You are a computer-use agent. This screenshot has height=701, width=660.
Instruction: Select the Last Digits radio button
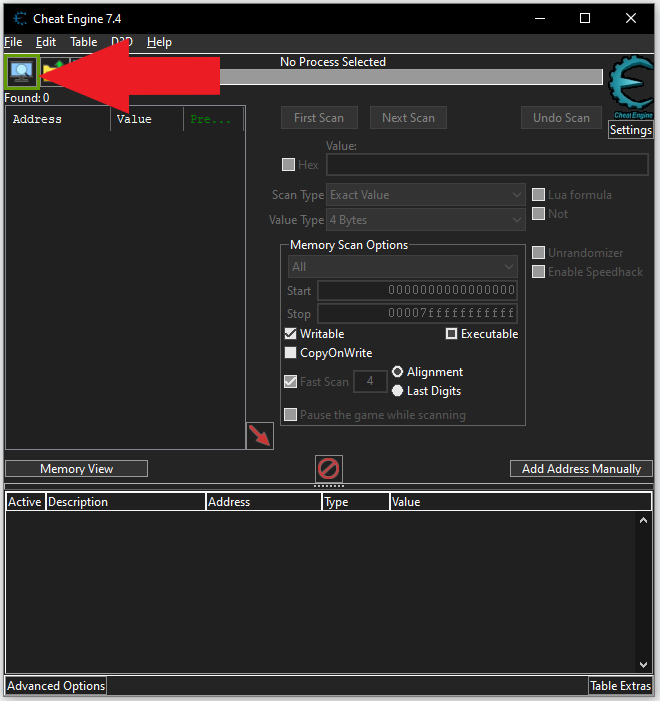pyautogui.click(x=398, y=391)
